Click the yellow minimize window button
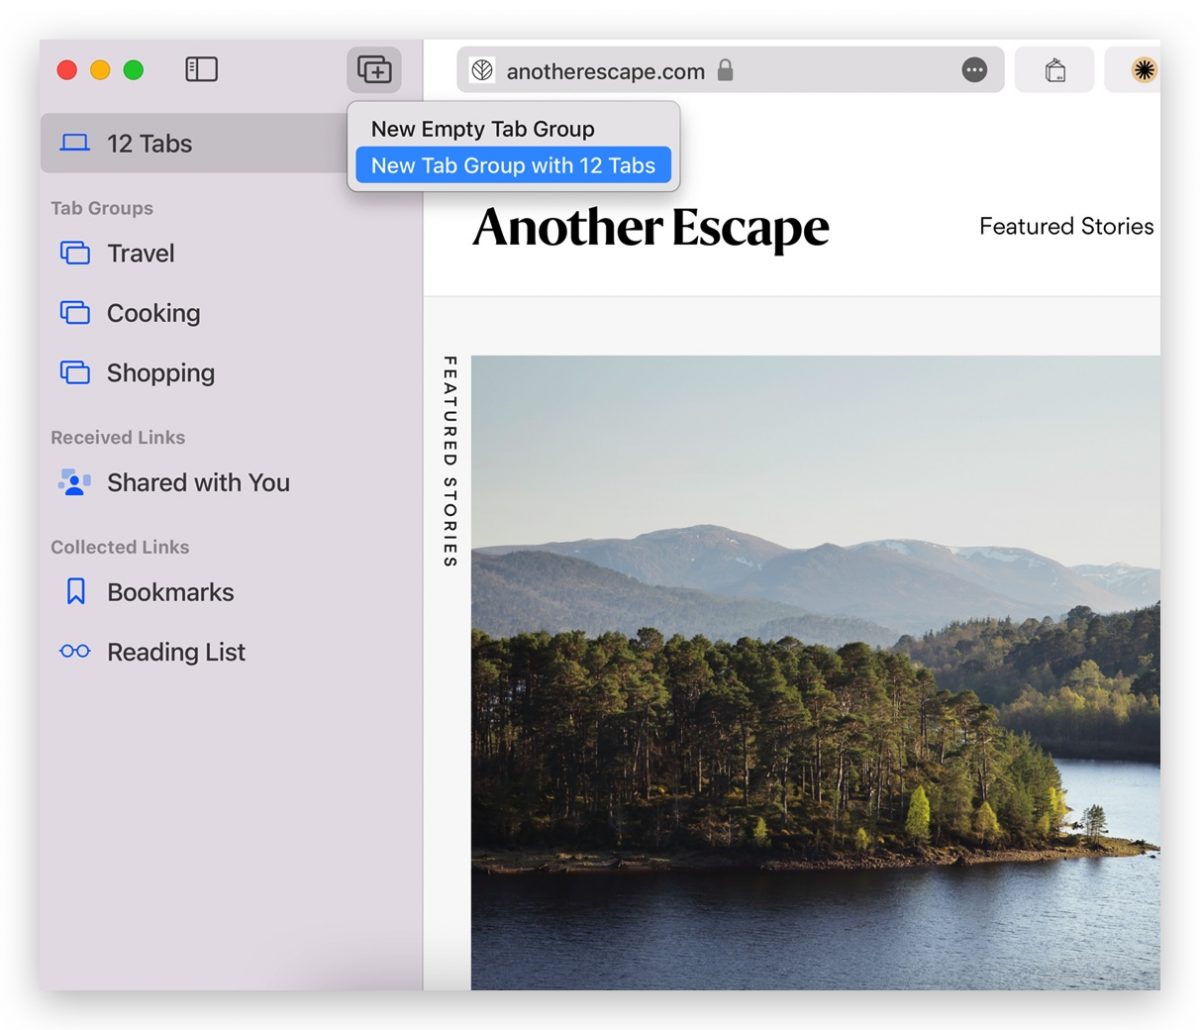 pyautogui.click(x=100, y=70)
